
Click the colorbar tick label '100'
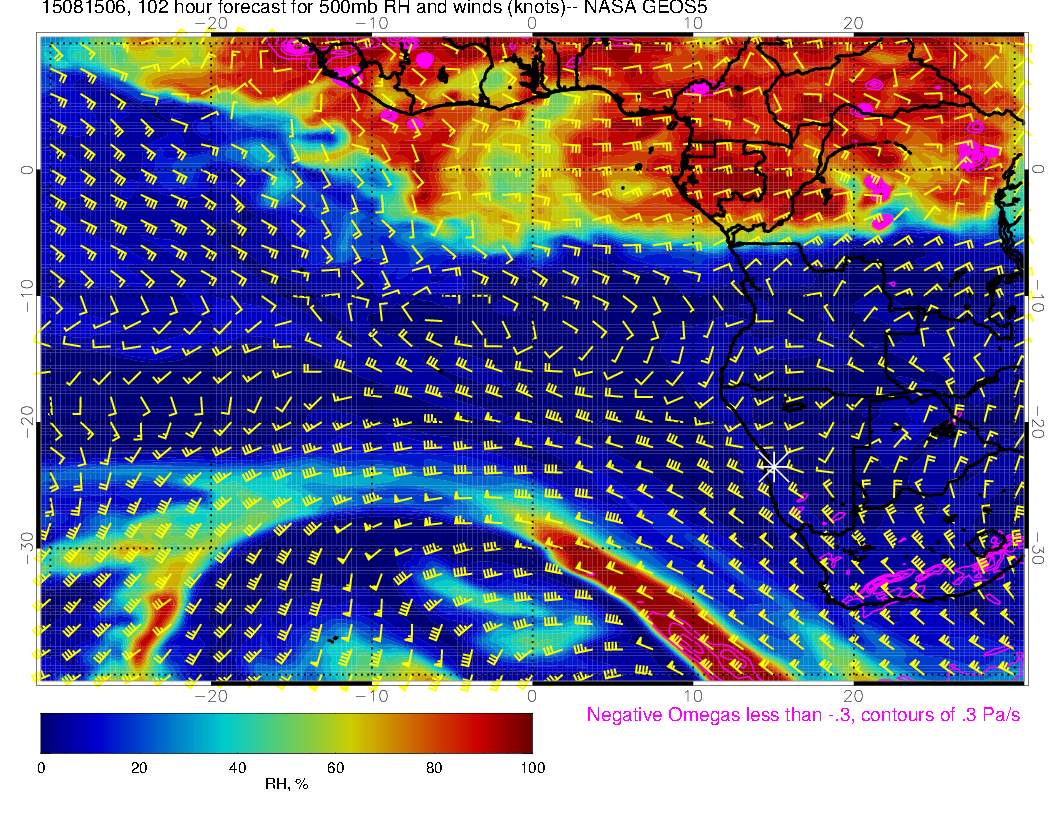tap(533, 768)
